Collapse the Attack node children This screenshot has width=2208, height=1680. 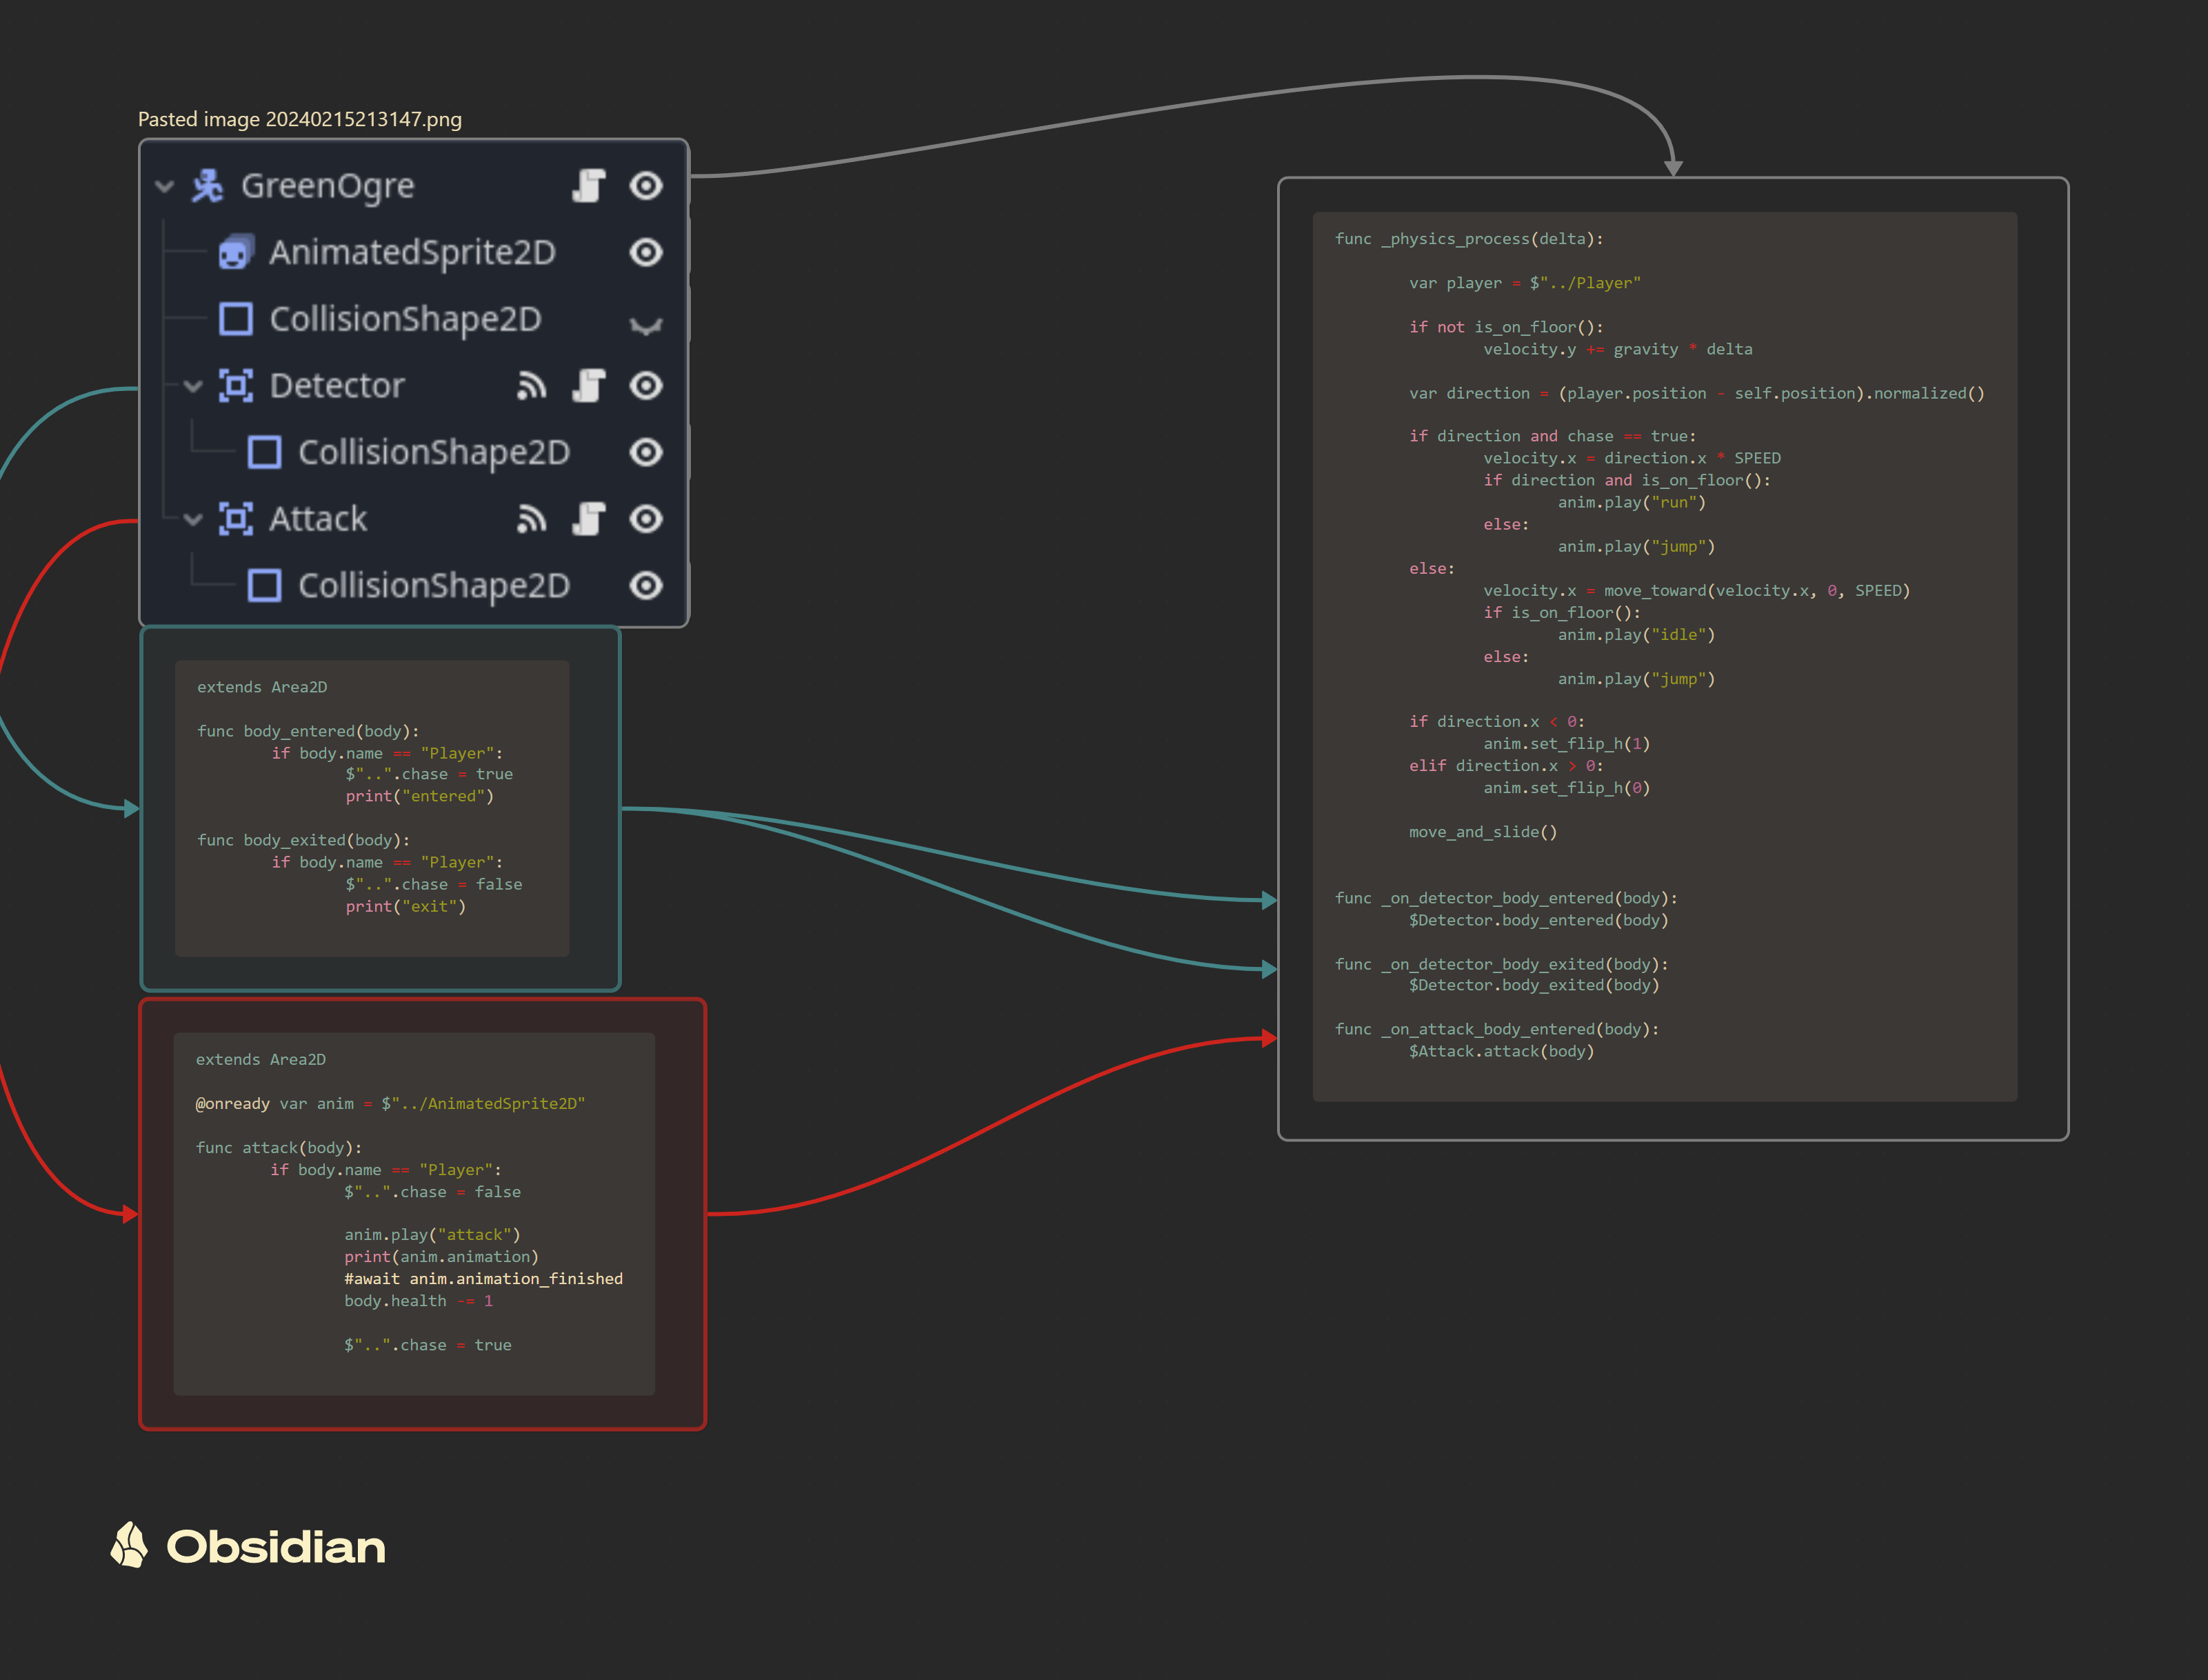point(193,519)
